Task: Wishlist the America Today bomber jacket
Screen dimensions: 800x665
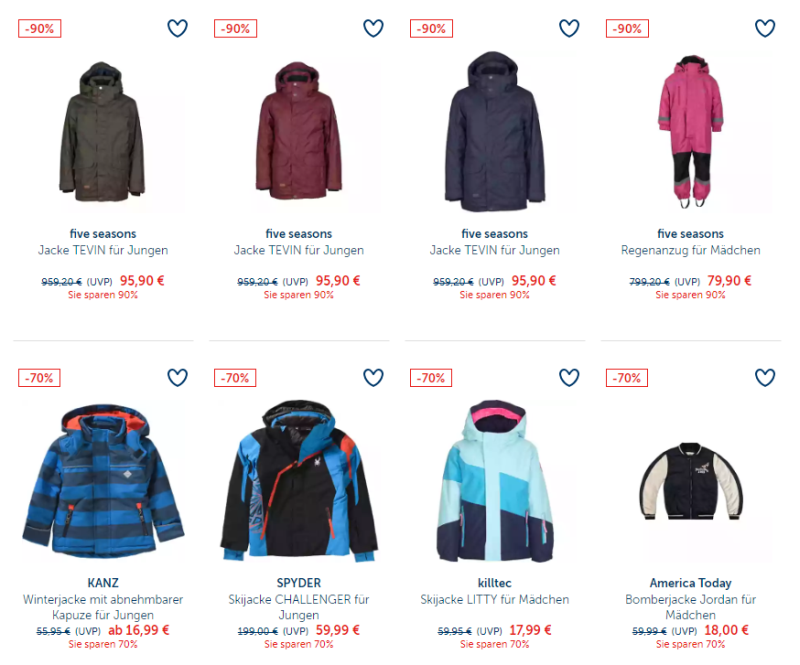Action: coord(765,378)
